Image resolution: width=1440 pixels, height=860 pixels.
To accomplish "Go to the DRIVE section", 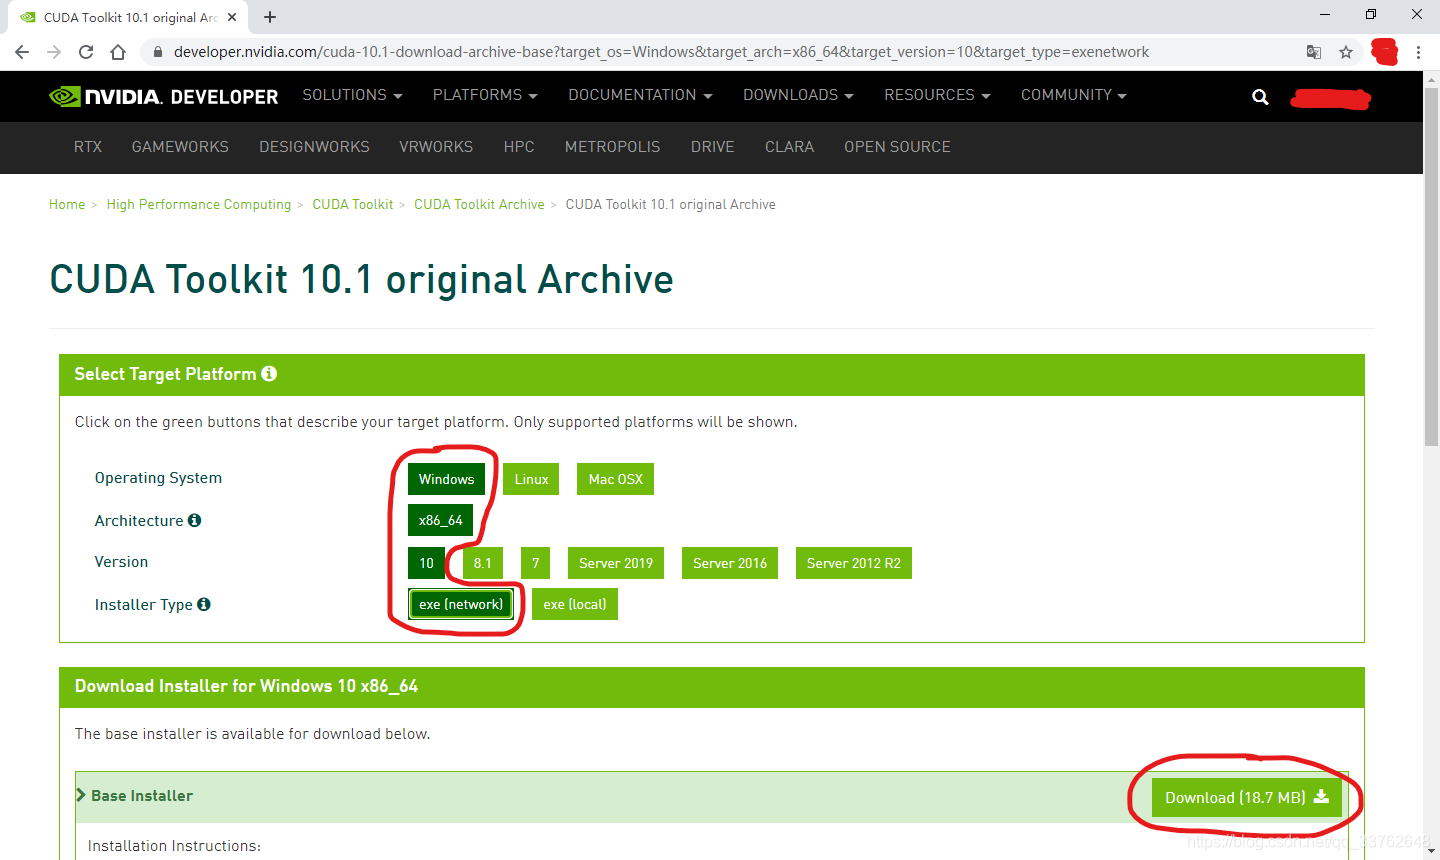I will coord(712,147).
